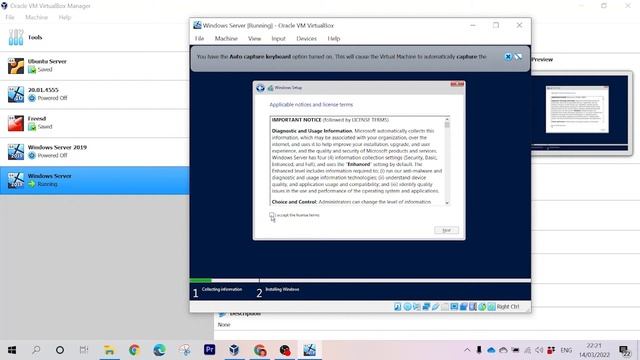
Task: Click the audio indicator in VM status bar
Action: click(x=416, y=307)
